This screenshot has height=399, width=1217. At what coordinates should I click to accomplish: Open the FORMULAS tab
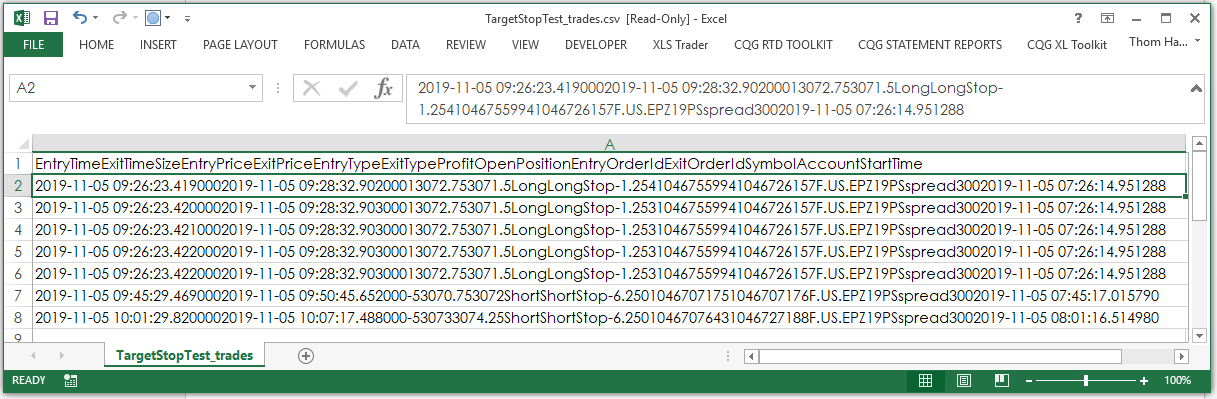coord(334,44)
